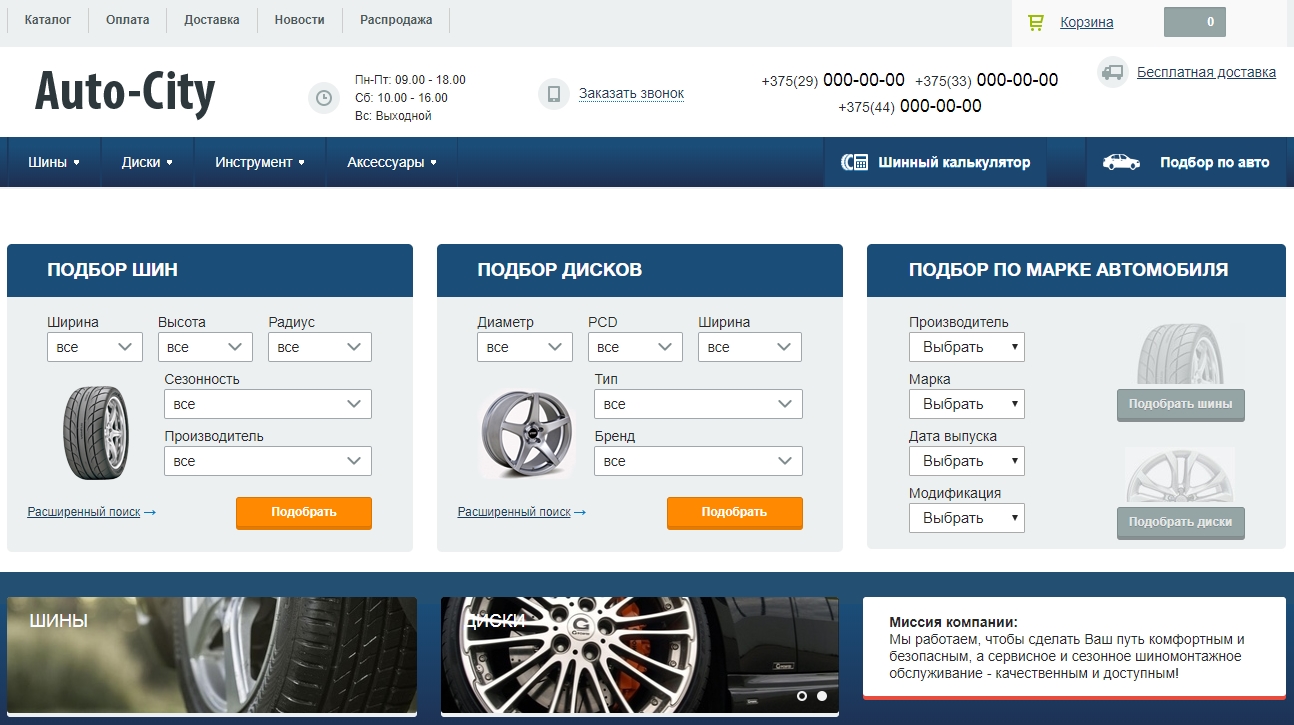
Task: Open the Сезонность dropdown
Action: pyautogui.click(x=268, y=404)
